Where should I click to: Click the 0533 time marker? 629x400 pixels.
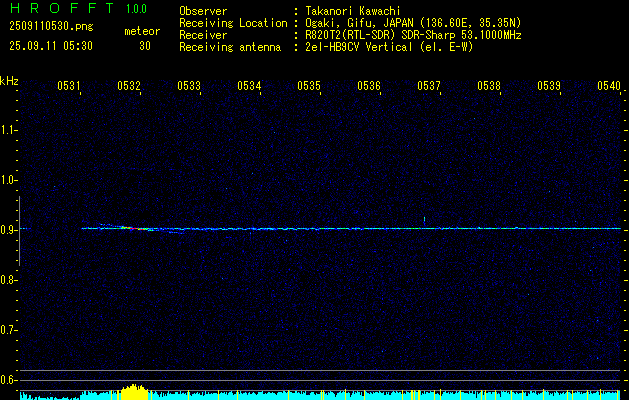pos(189,86)
